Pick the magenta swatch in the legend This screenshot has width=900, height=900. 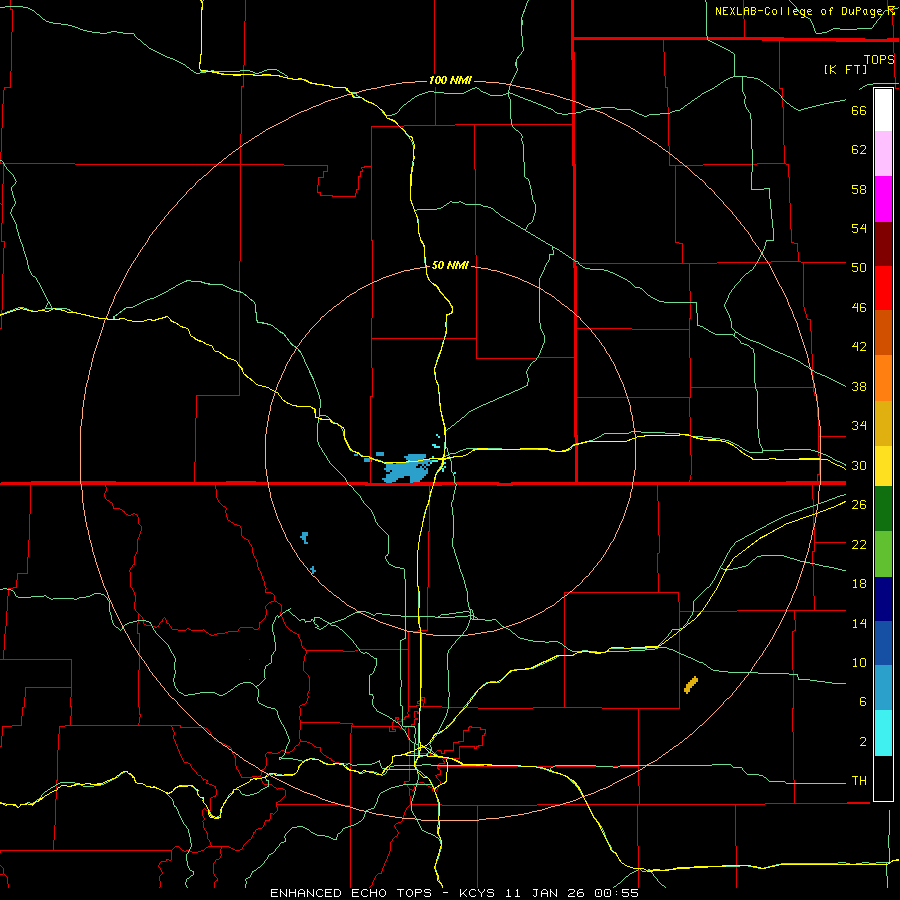(883, 199)
